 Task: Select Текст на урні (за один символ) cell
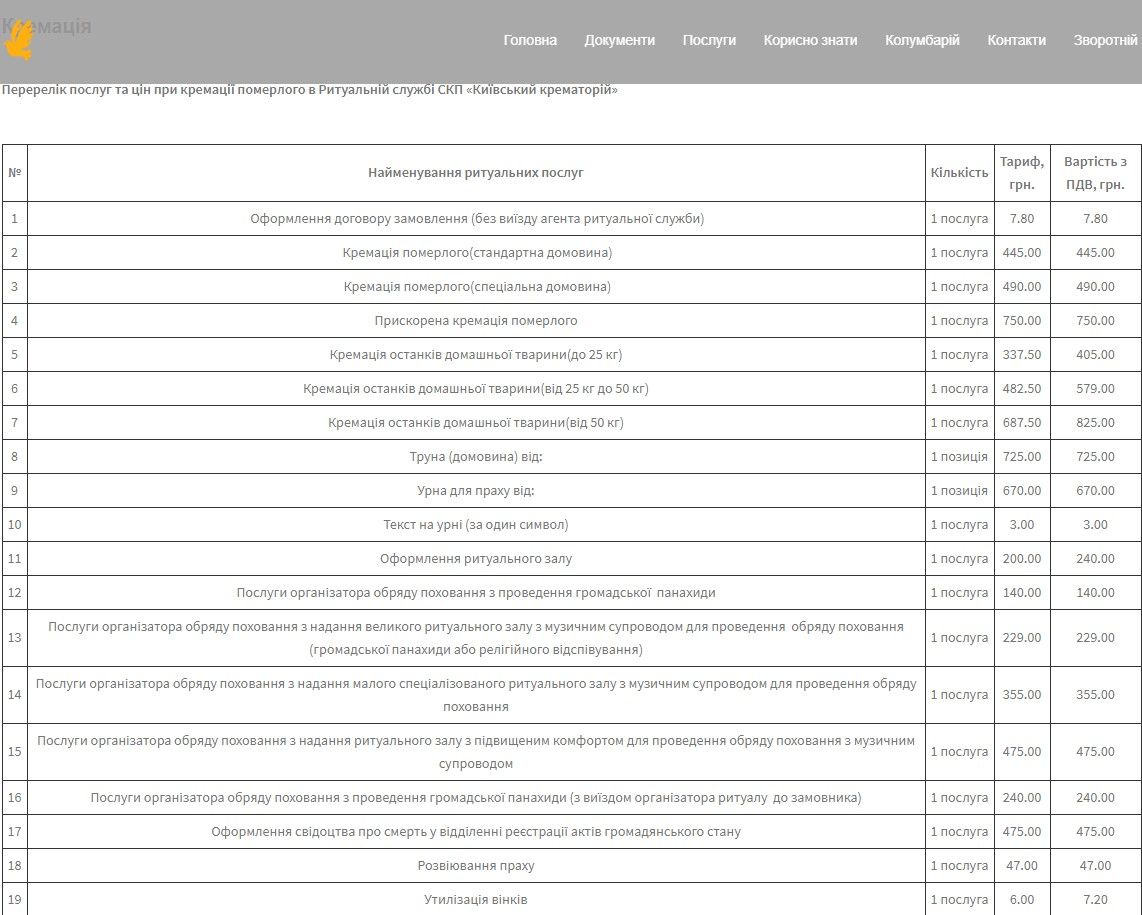(x=476, y=525)
